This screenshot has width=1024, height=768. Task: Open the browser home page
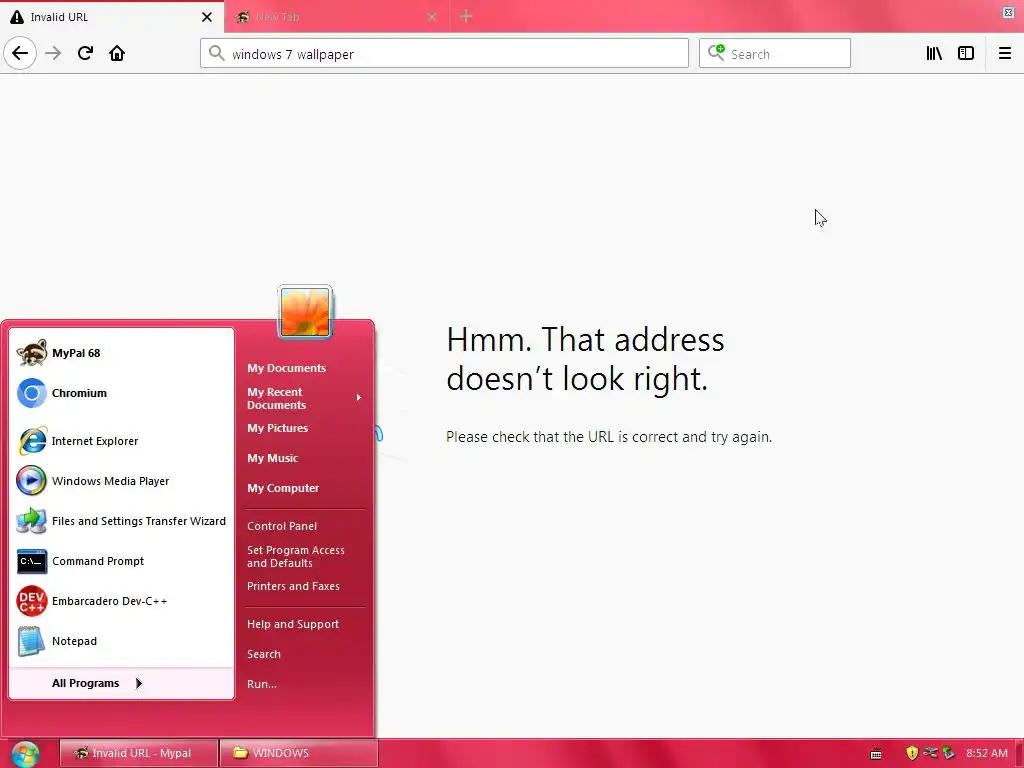click(117, 53)
